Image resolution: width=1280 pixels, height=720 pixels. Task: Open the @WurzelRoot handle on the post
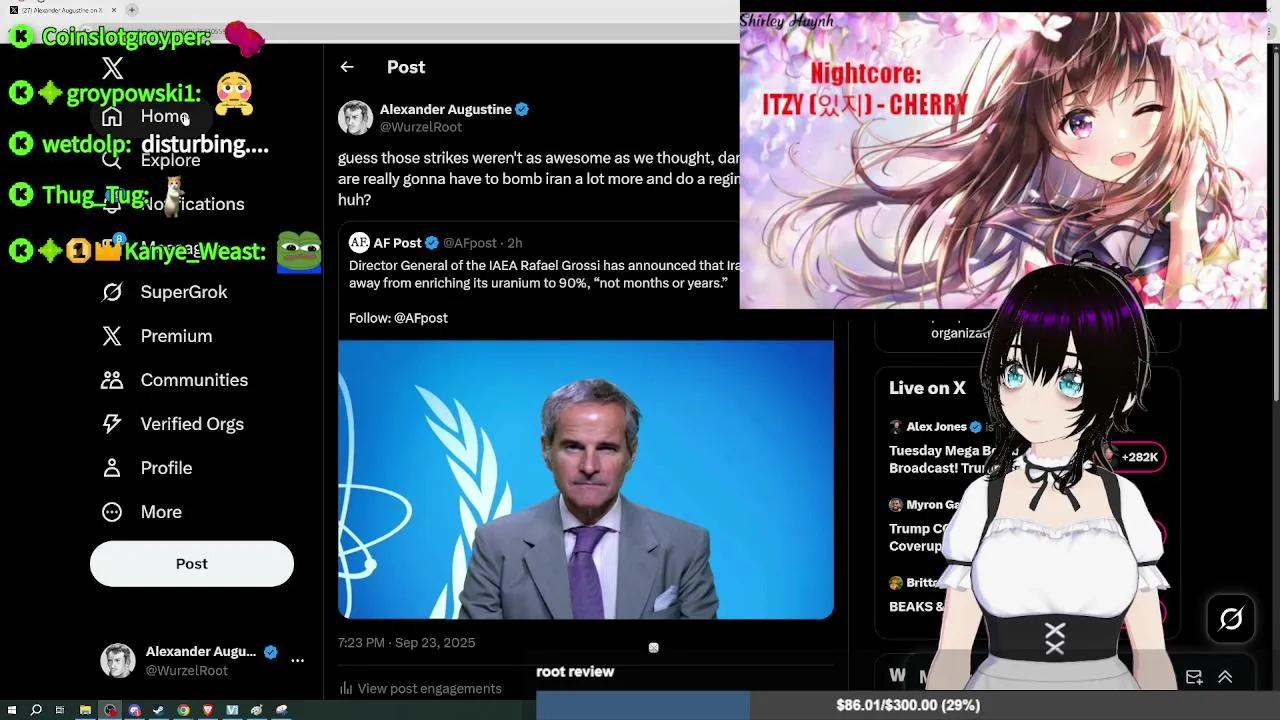(x=421, y=127)
